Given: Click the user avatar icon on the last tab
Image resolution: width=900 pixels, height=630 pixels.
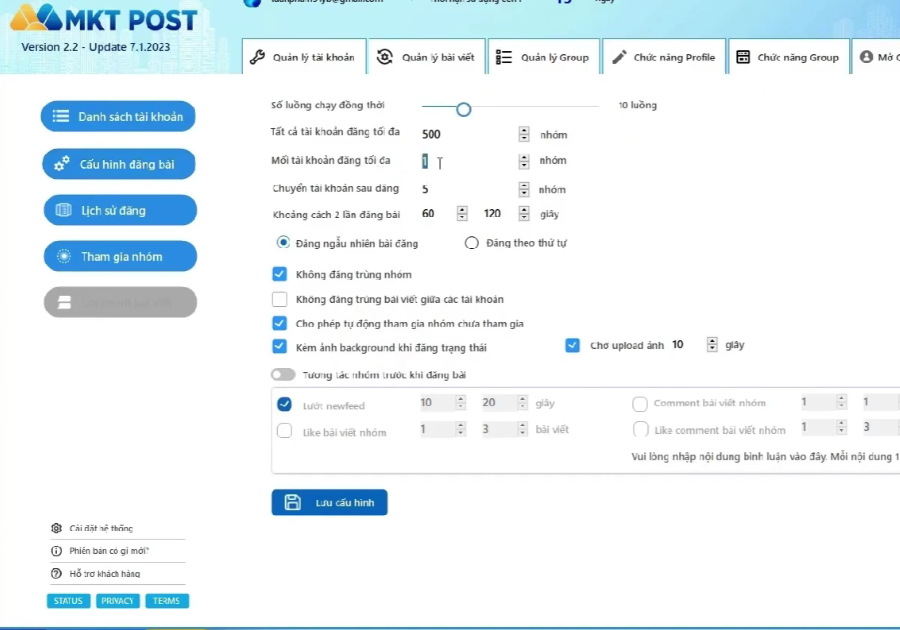Looking at the screenshot, I should click(867, 57).
